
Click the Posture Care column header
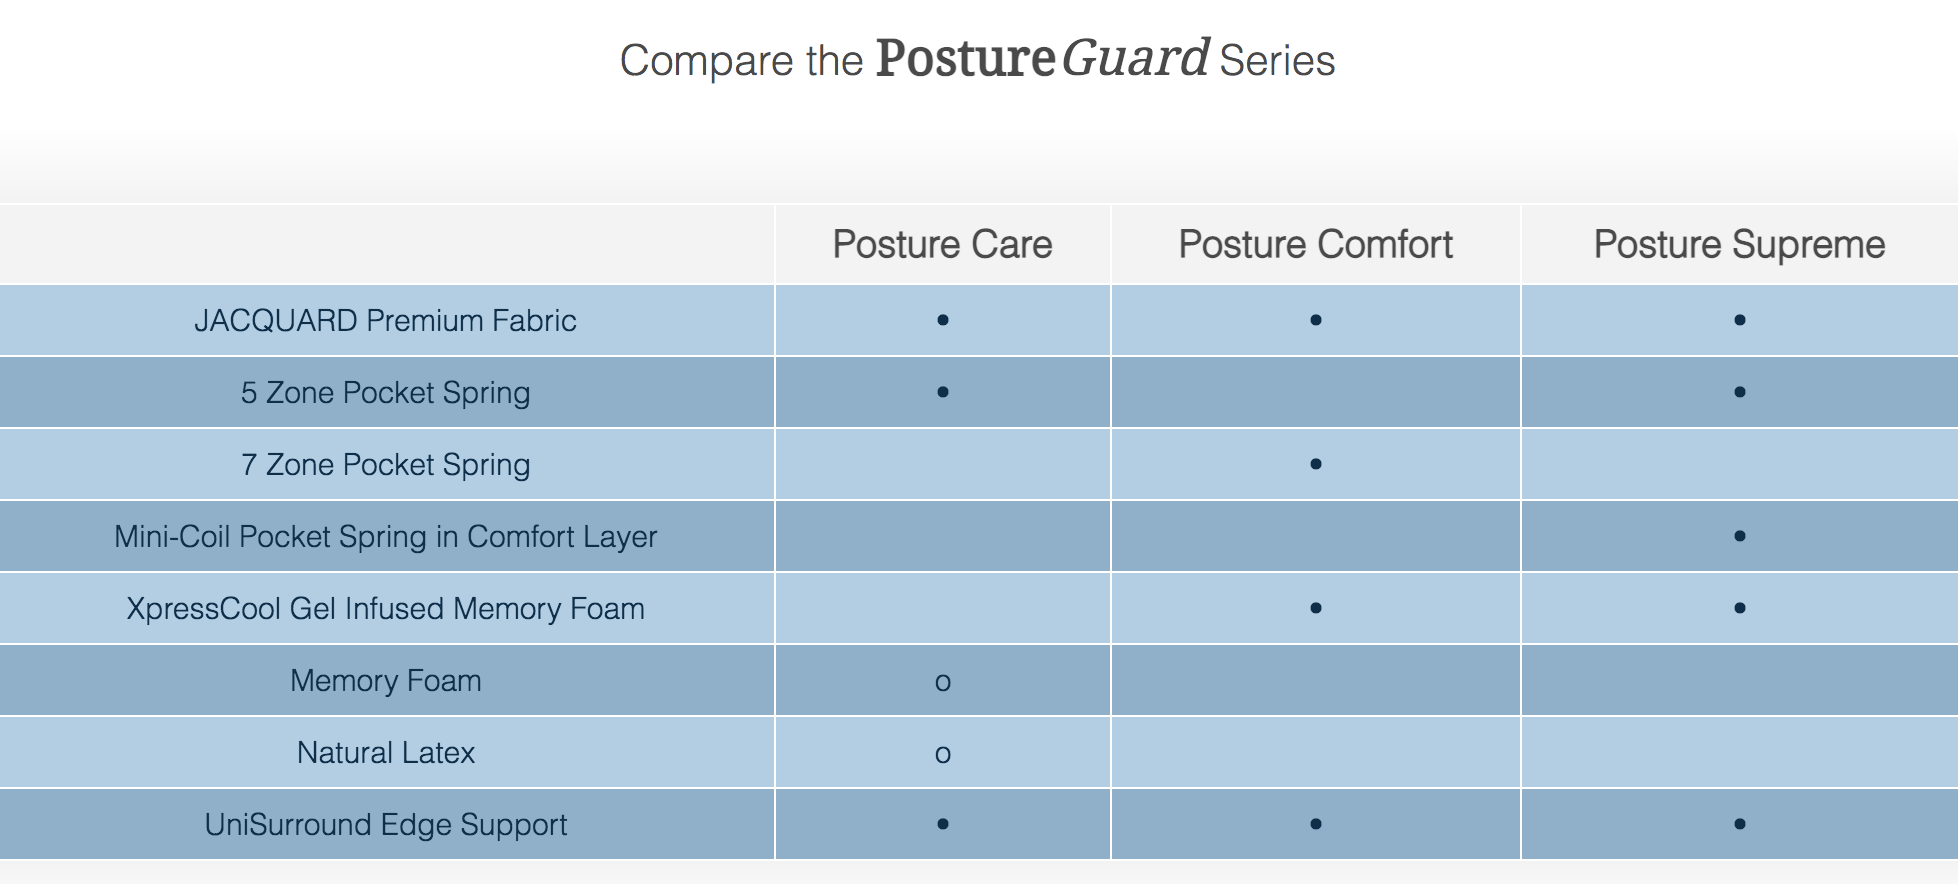tap(942, 244)
